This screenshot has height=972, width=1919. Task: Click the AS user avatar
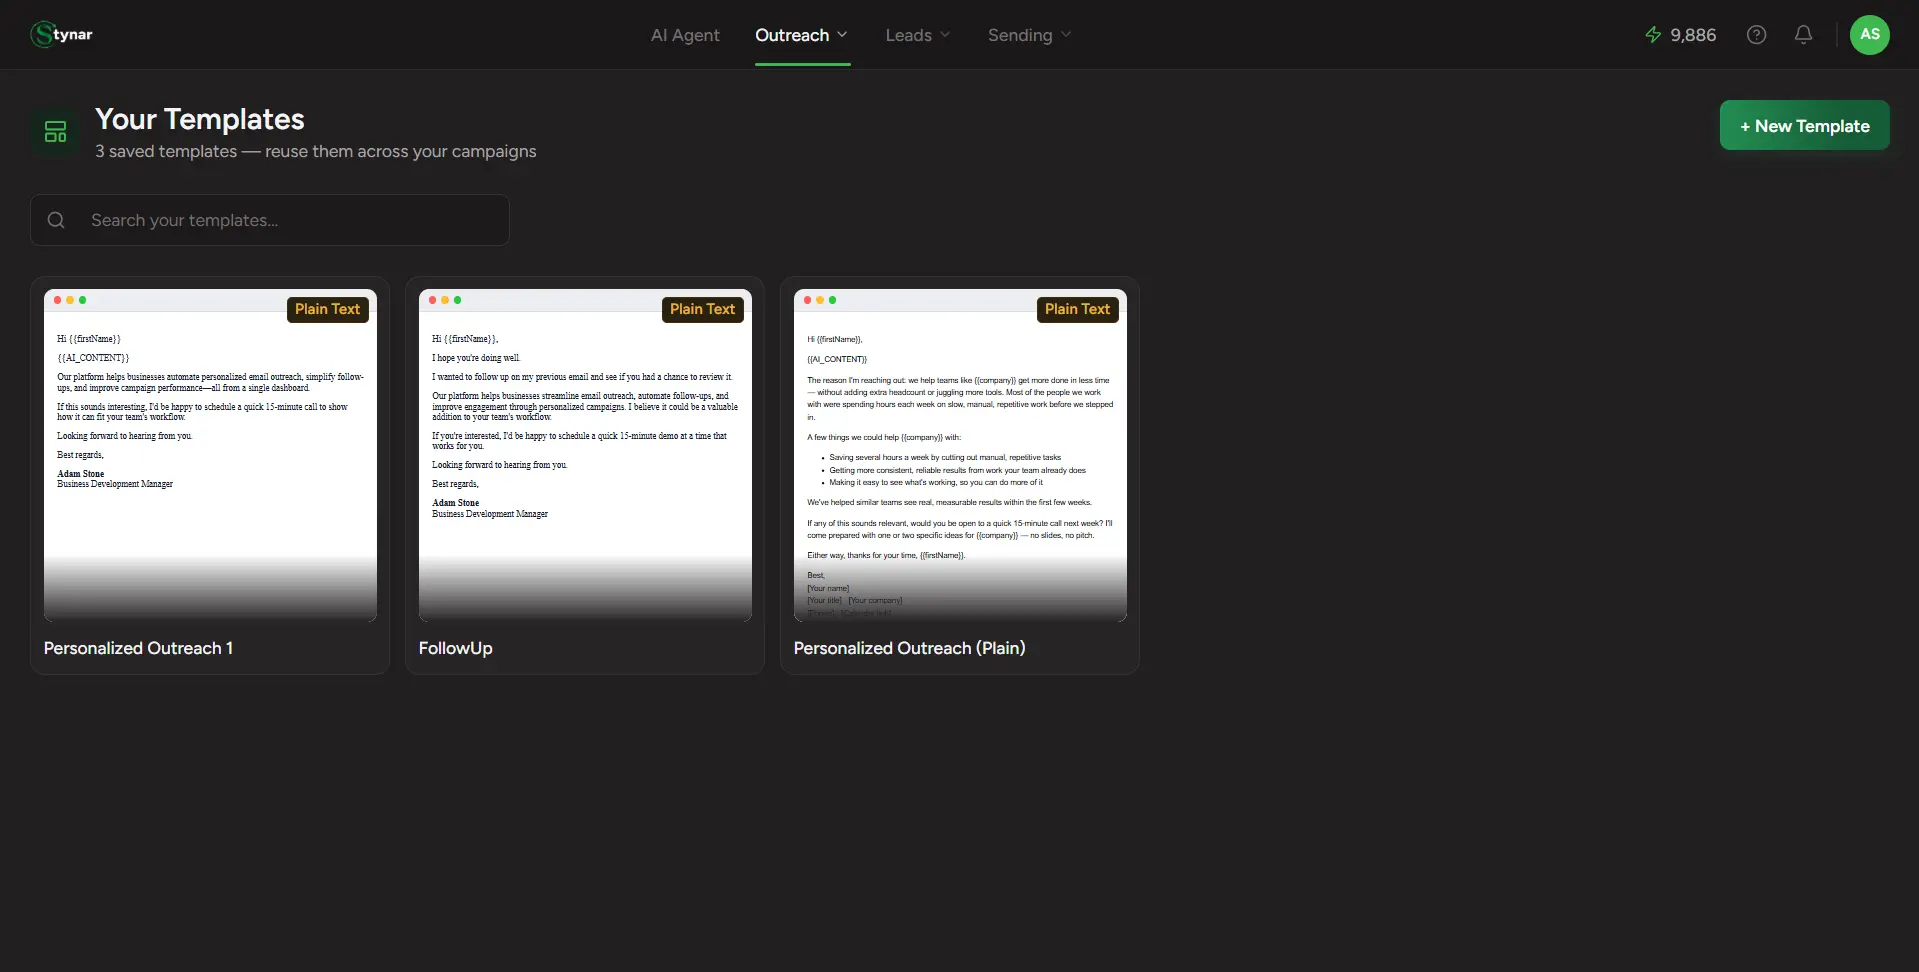pyautogui.click(x=1869, y=35)
